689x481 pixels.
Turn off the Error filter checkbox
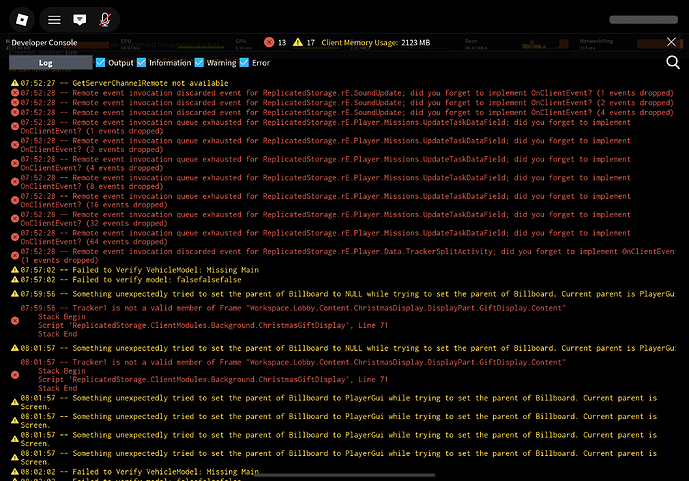pos(244,63)
